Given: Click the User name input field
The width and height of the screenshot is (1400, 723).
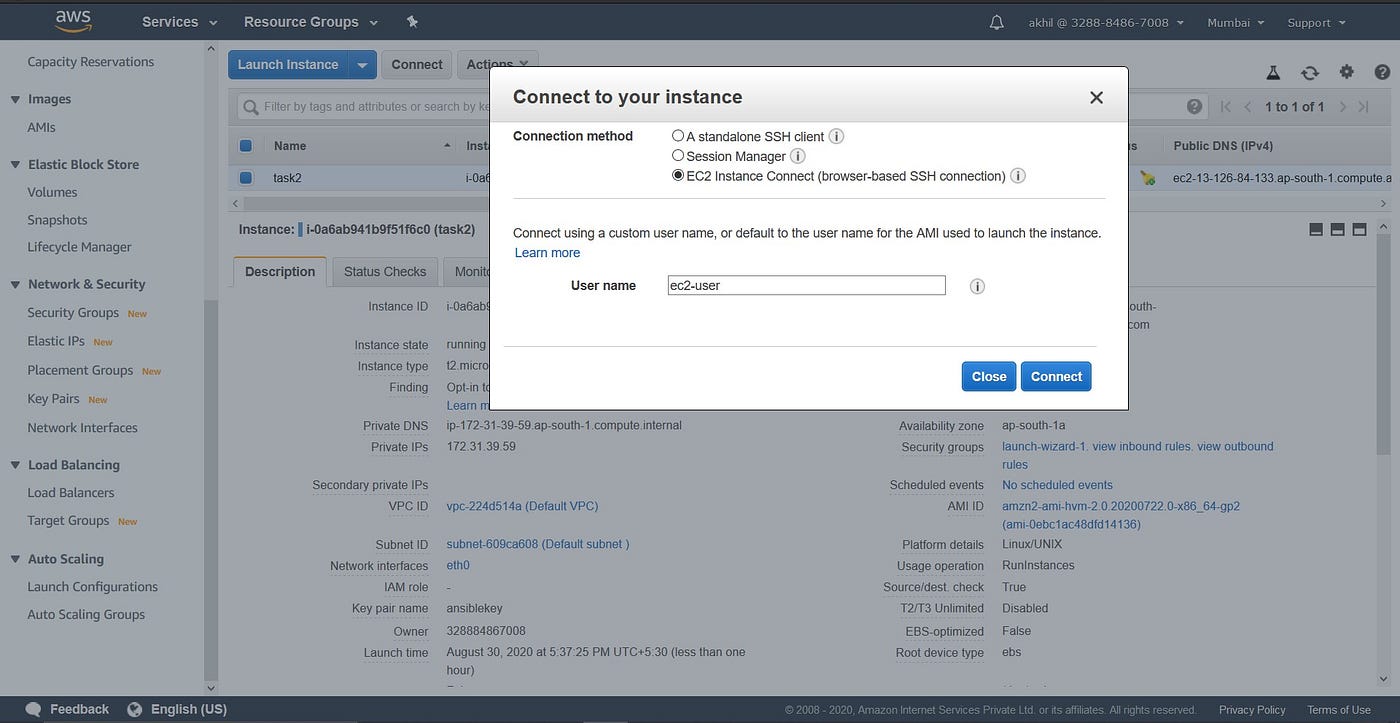Looking at the screenshot, I should [x=806, y=286].
